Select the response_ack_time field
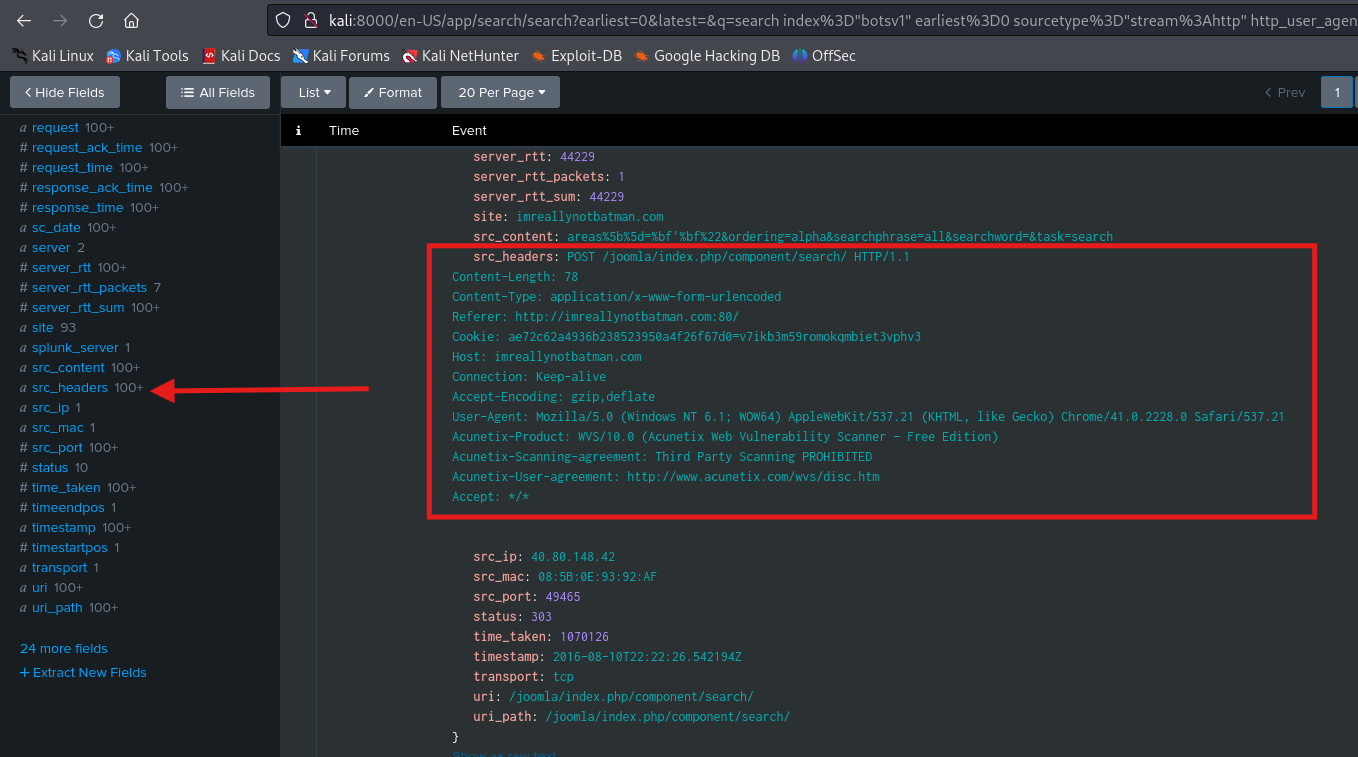This screenshot has height=757, width=1358. click(92, 188)
